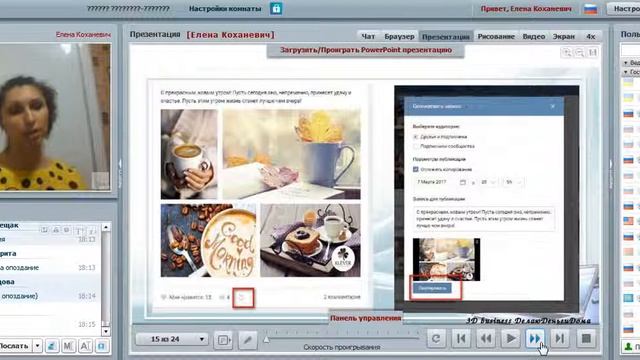Click the playback speed slider handle
640x360 pixels.
[x=267, y=339]
